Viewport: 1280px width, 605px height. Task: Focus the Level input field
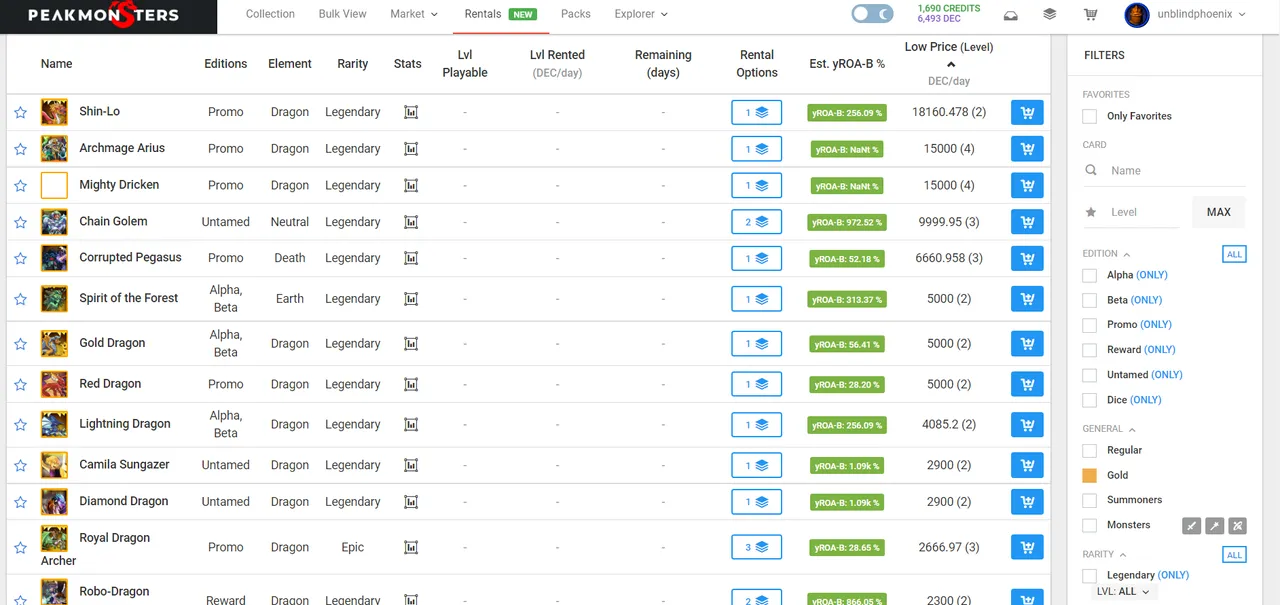coord(1145,212)
